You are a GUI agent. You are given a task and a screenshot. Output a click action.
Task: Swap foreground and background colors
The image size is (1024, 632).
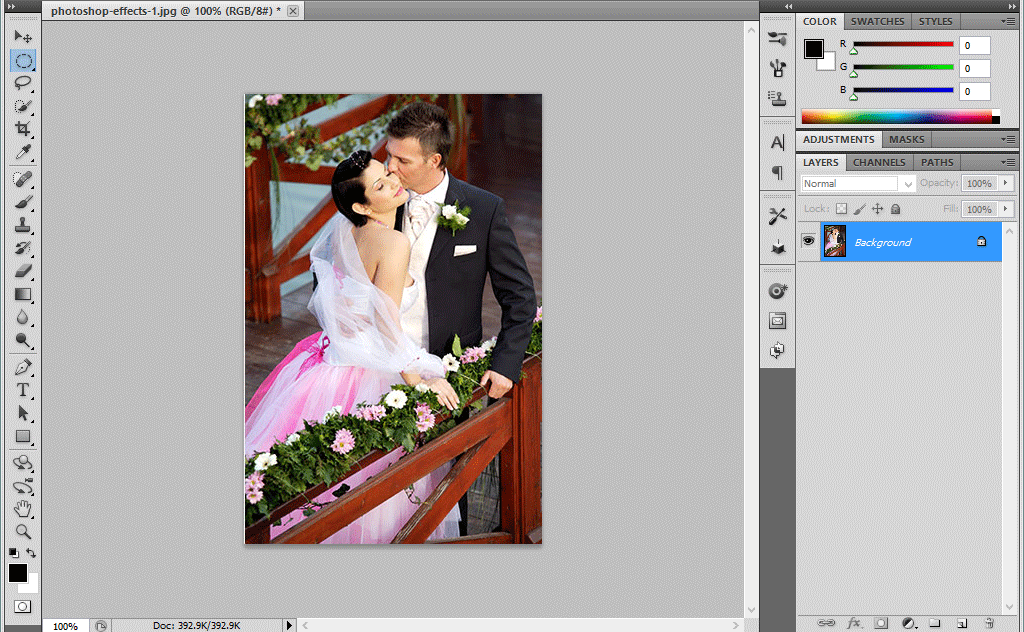pyautogui.click(x=31, y=552)
